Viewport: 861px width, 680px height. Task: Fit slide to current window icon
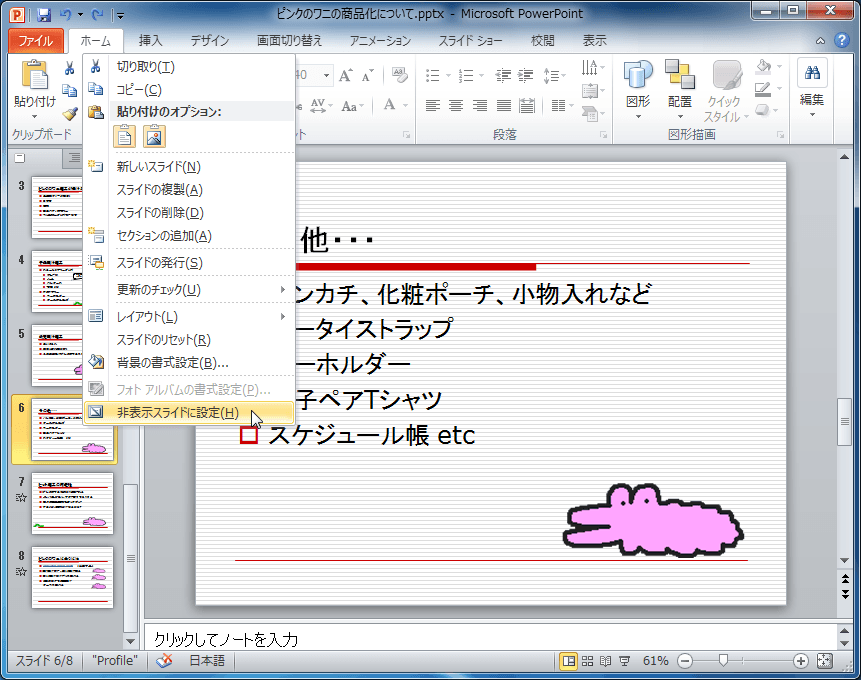(825, 661)
